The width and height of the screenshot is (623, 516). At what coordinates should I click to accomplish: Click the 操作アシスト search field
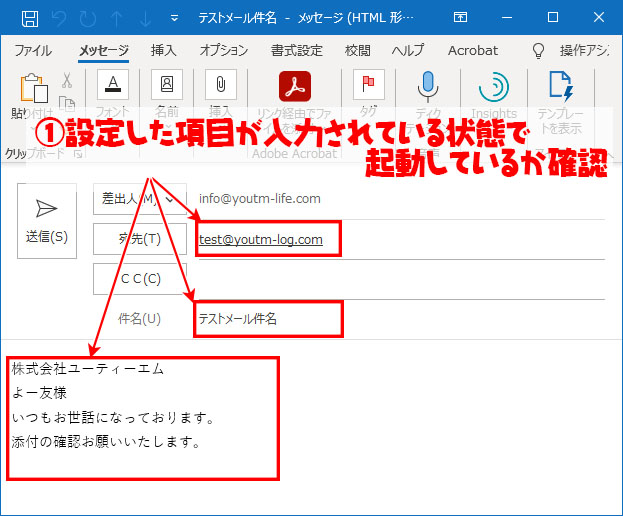coord(584,51)
